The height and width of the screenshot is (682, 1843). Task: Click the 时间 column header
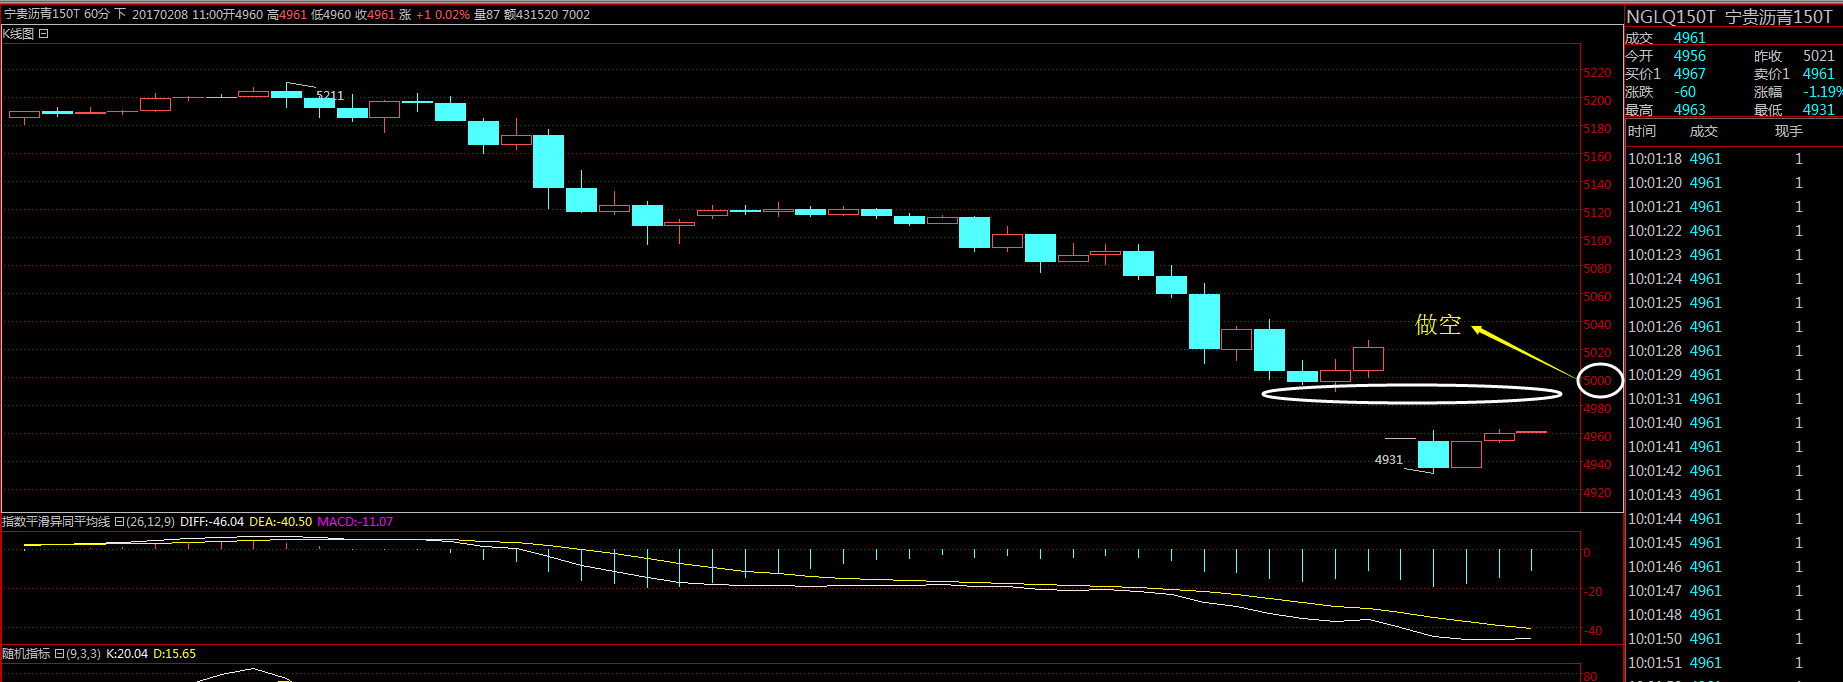(x=1641, y=132)
